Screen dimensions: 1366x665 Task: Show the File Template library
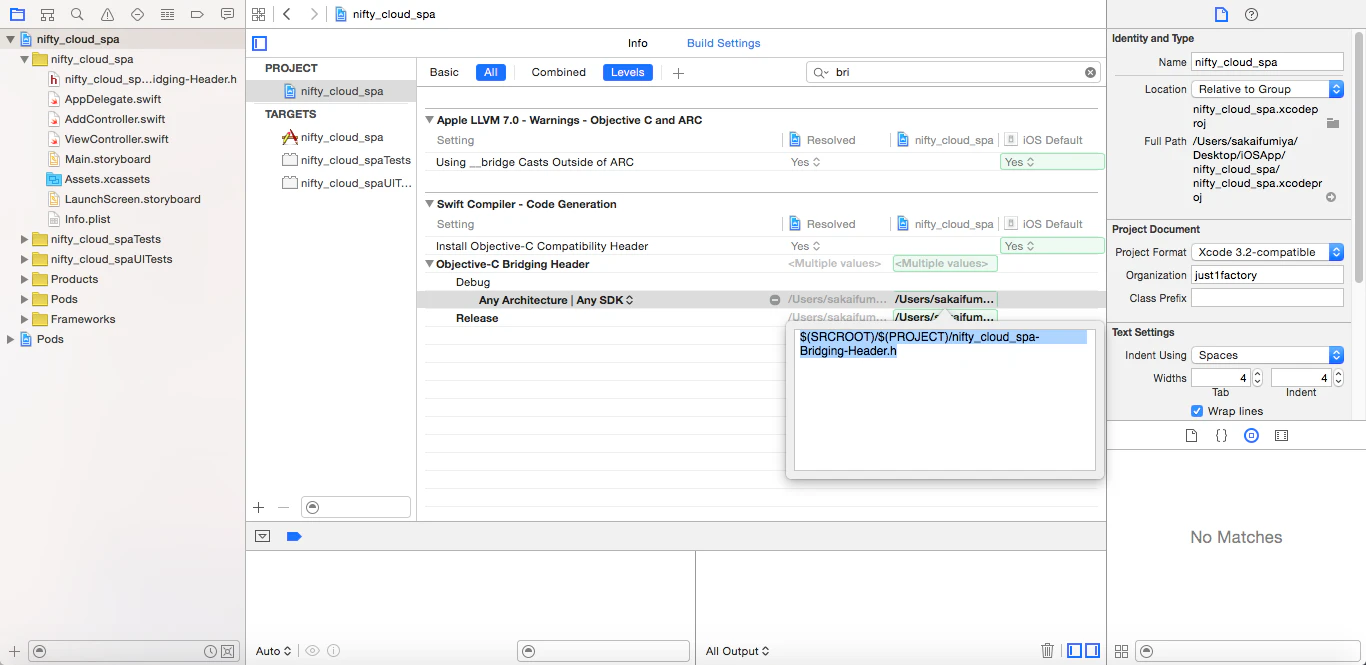1191,436
